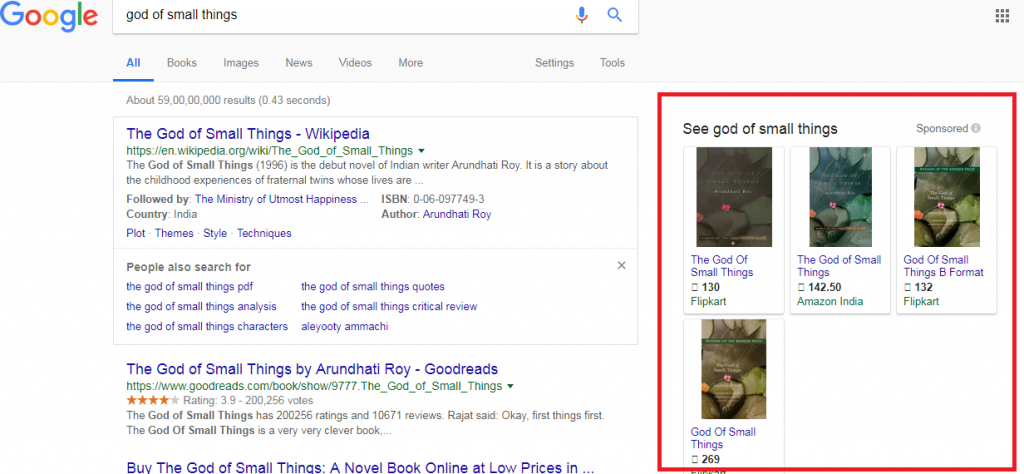The height and width of the screenshot is (474, 1024).
Task: Click the Amazon India seller text
Action: click(830, 301)
